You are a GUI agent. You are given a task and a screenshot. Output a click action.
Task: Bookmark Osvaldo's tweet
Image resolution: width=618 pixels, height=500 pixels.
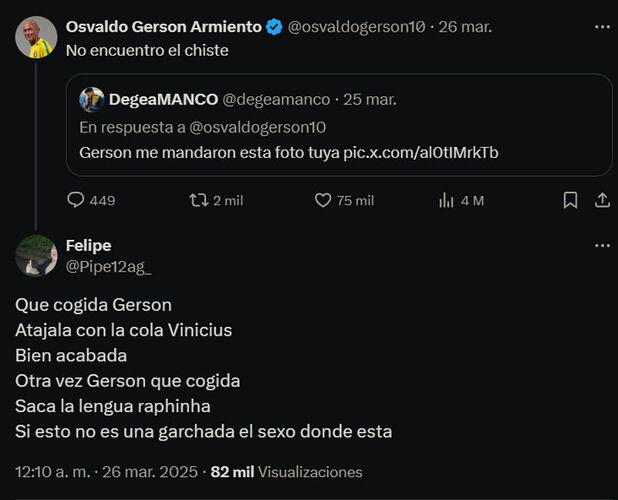(x=570, y=200)
